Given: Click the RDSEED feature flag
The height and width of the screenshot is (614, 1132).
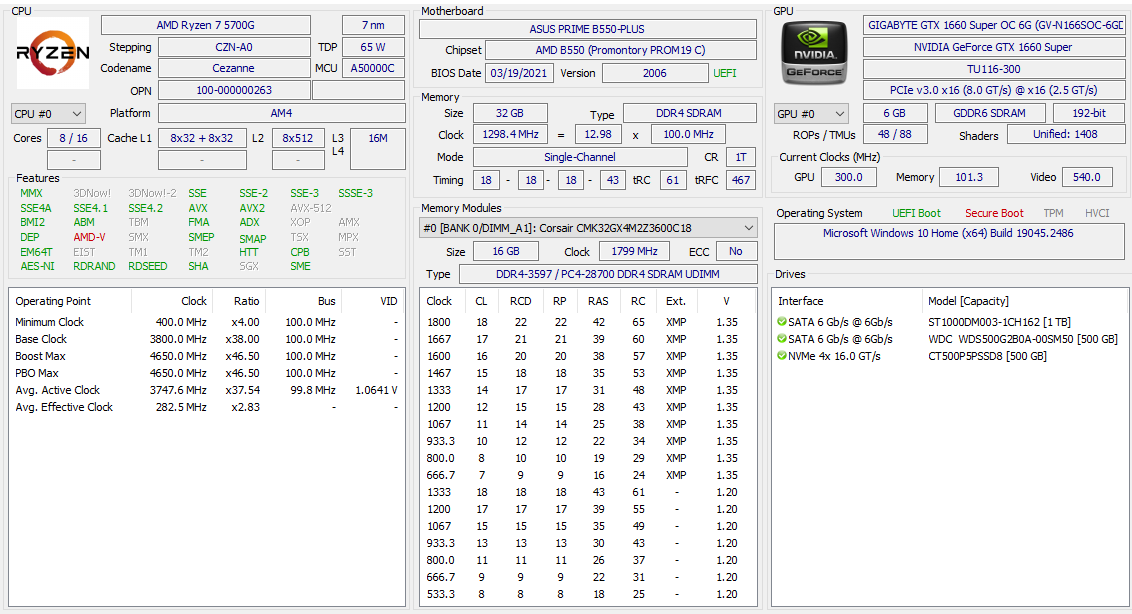Looking at the screenshot, I should (x=147, y=267).
